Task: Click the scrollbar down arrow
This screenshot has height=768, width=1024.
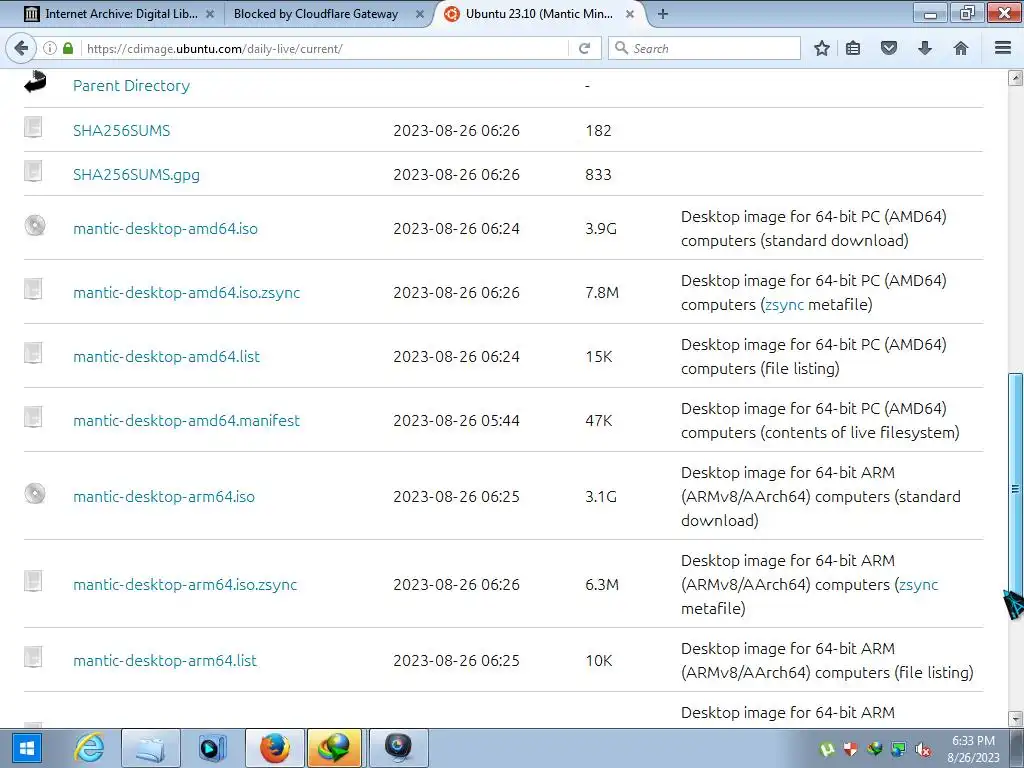Action: pos(1015,718)
